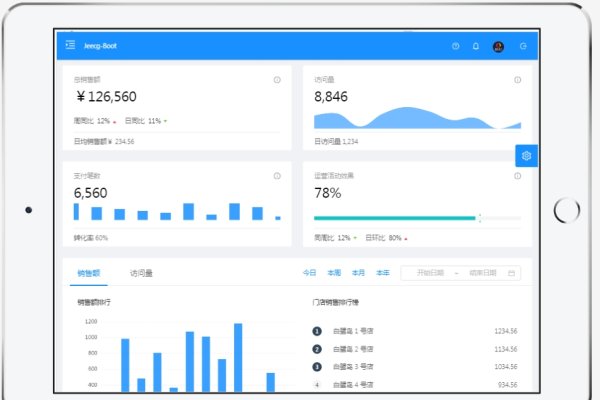Filter by 本周 link

(334, 273)
